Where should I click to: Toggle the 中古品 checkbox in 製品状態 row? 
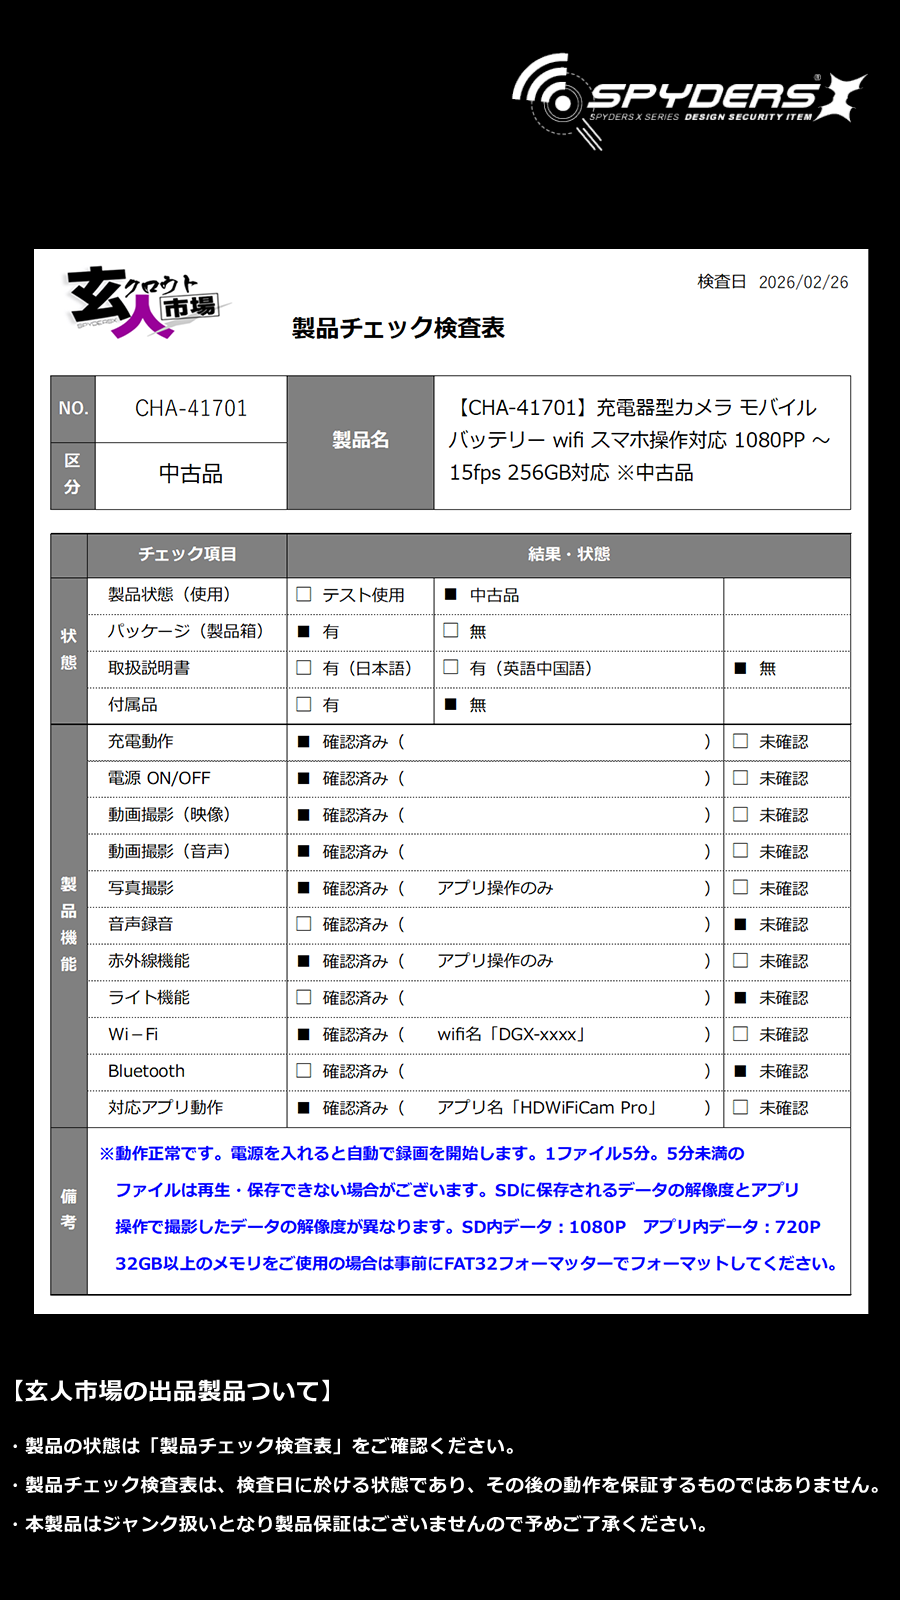(451, 594)
